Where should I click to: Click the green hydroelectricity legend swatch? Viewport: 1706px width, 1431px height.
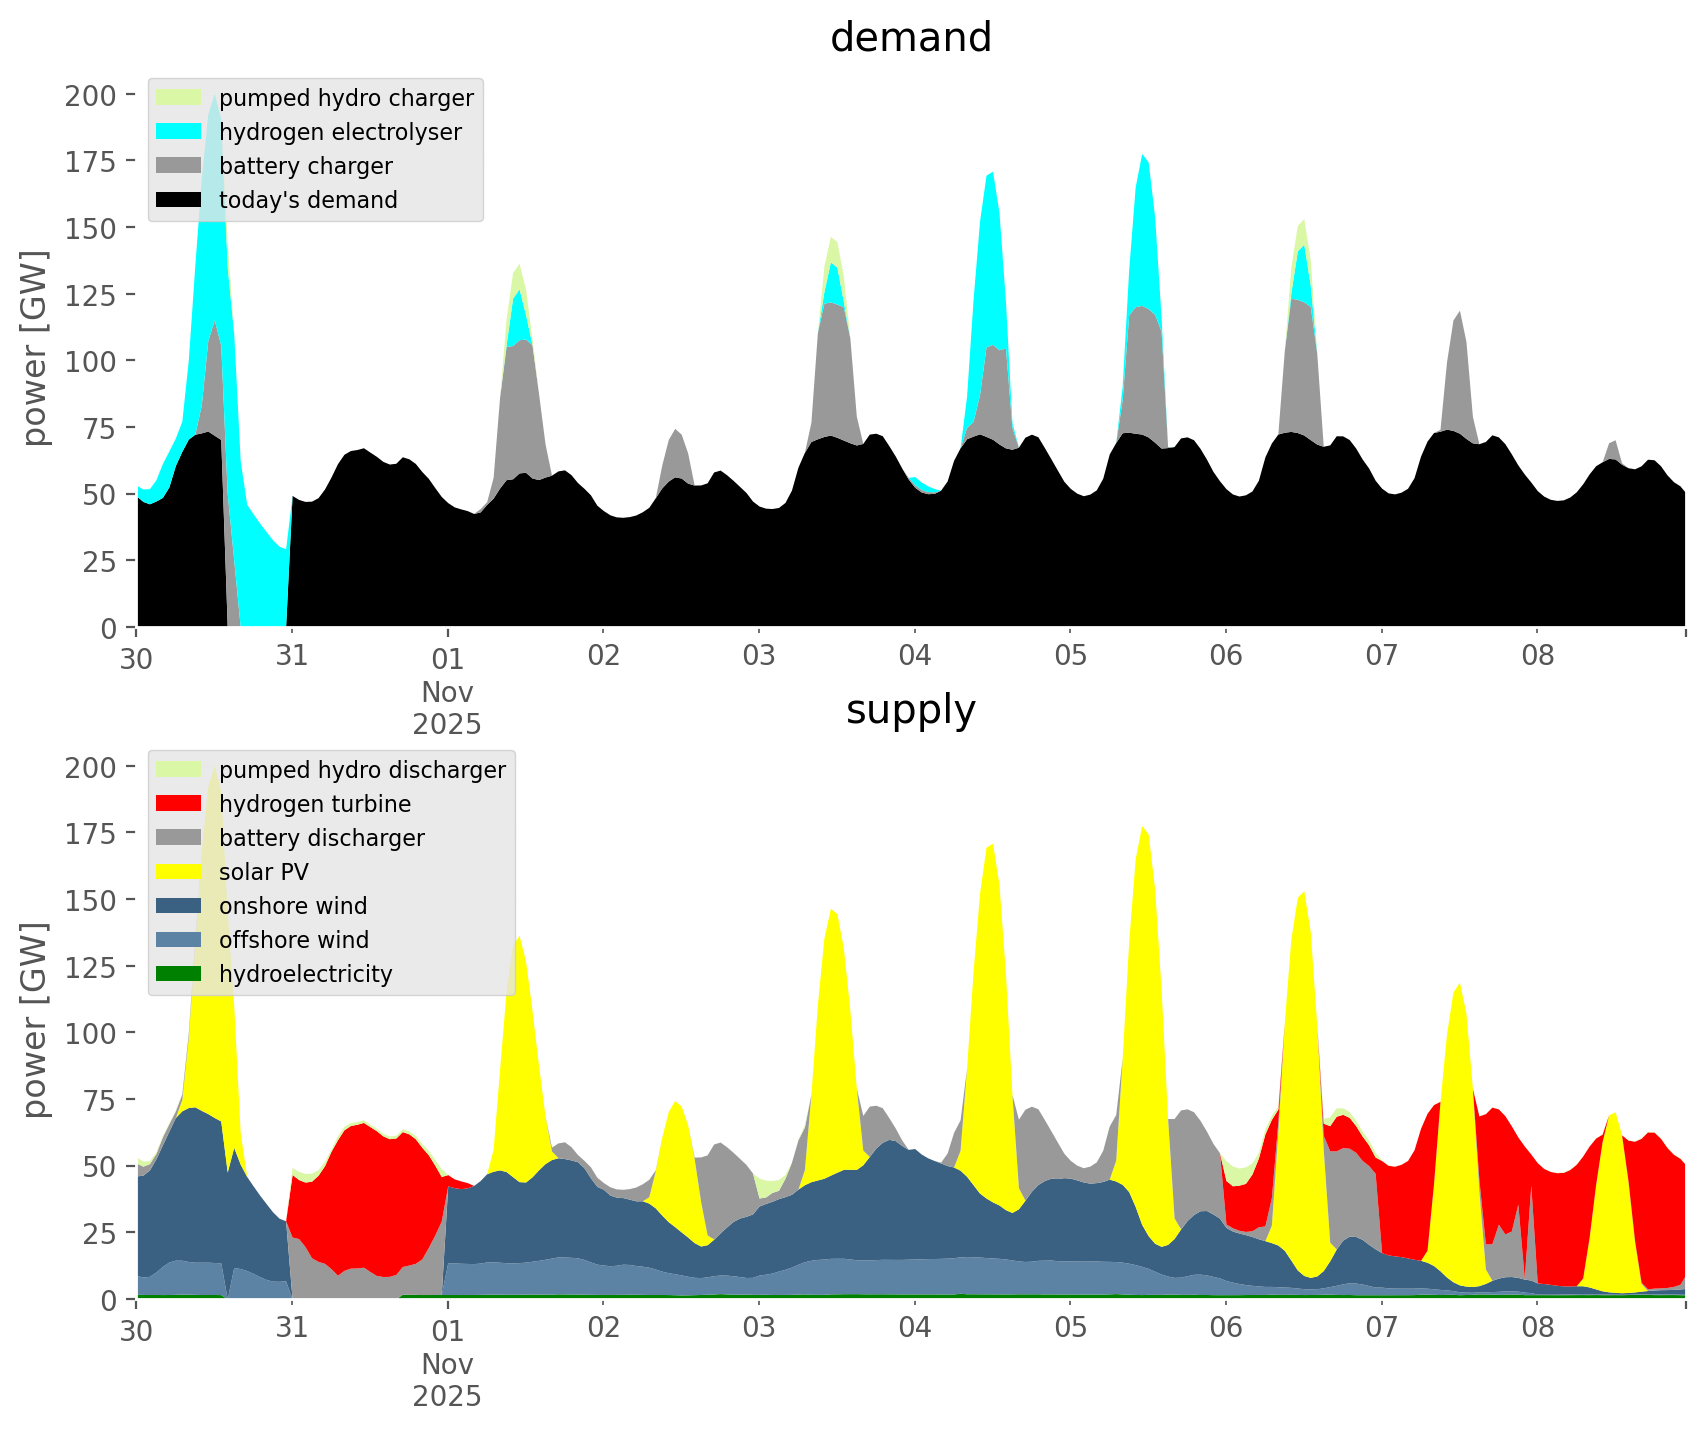[179, 974]
